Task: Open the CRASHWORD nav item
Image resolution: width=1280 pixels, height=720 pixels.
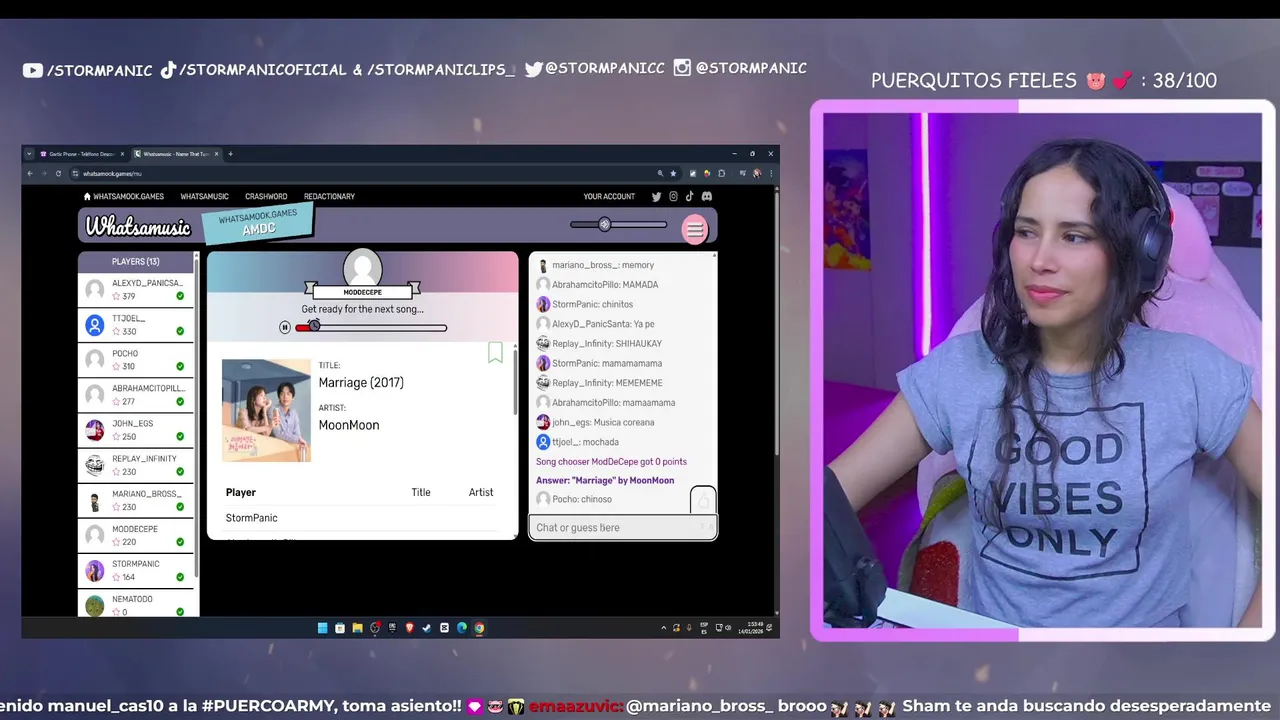Action: (266, 196)
